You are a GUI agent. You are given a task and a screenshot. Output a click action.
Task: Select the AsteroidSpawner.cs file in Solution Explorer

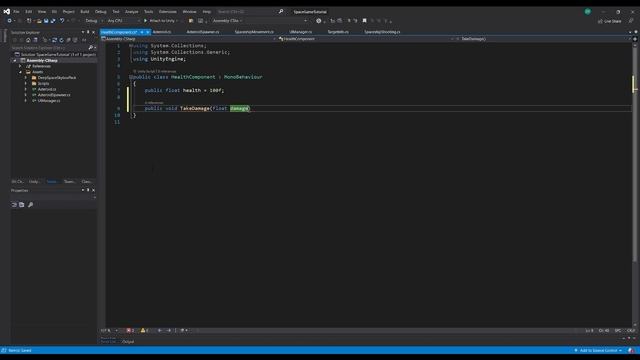54,95
